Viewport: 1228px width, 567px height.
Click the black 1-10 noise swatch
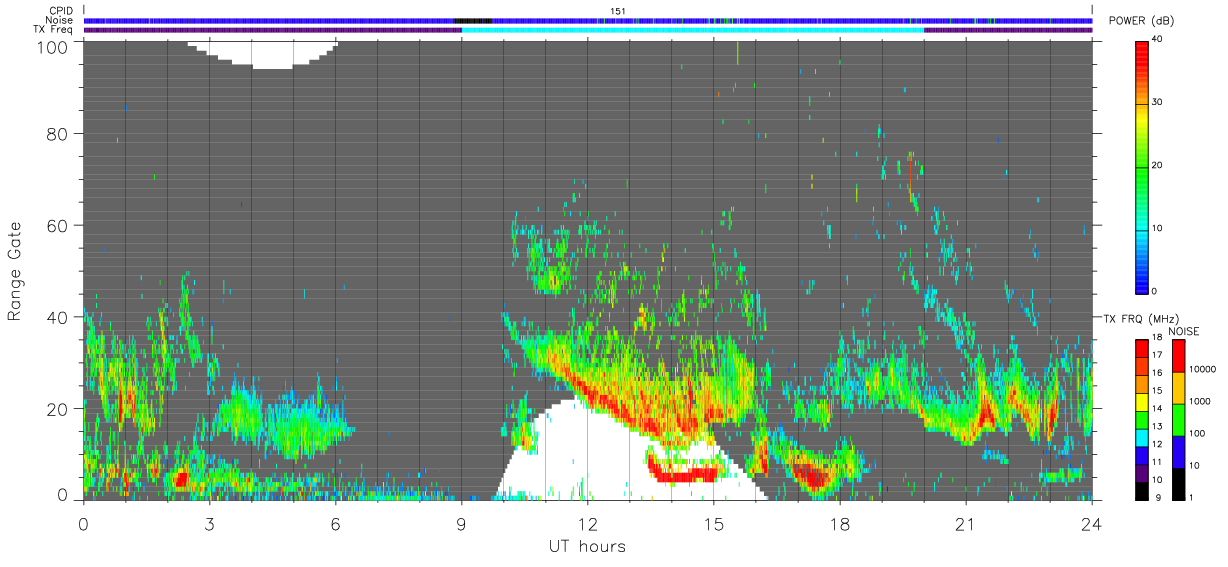click(x=1179, y=483)
